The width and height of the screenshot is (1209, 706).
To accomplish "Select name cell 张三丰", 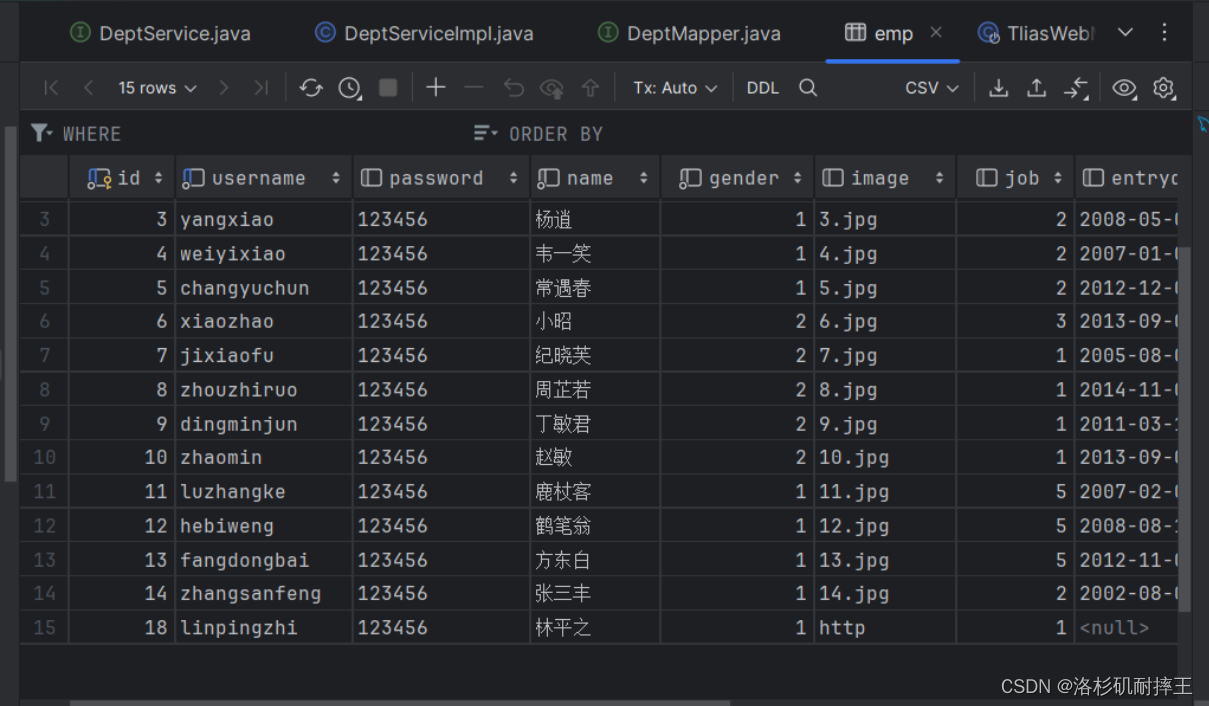I will [x=595, y=593].
